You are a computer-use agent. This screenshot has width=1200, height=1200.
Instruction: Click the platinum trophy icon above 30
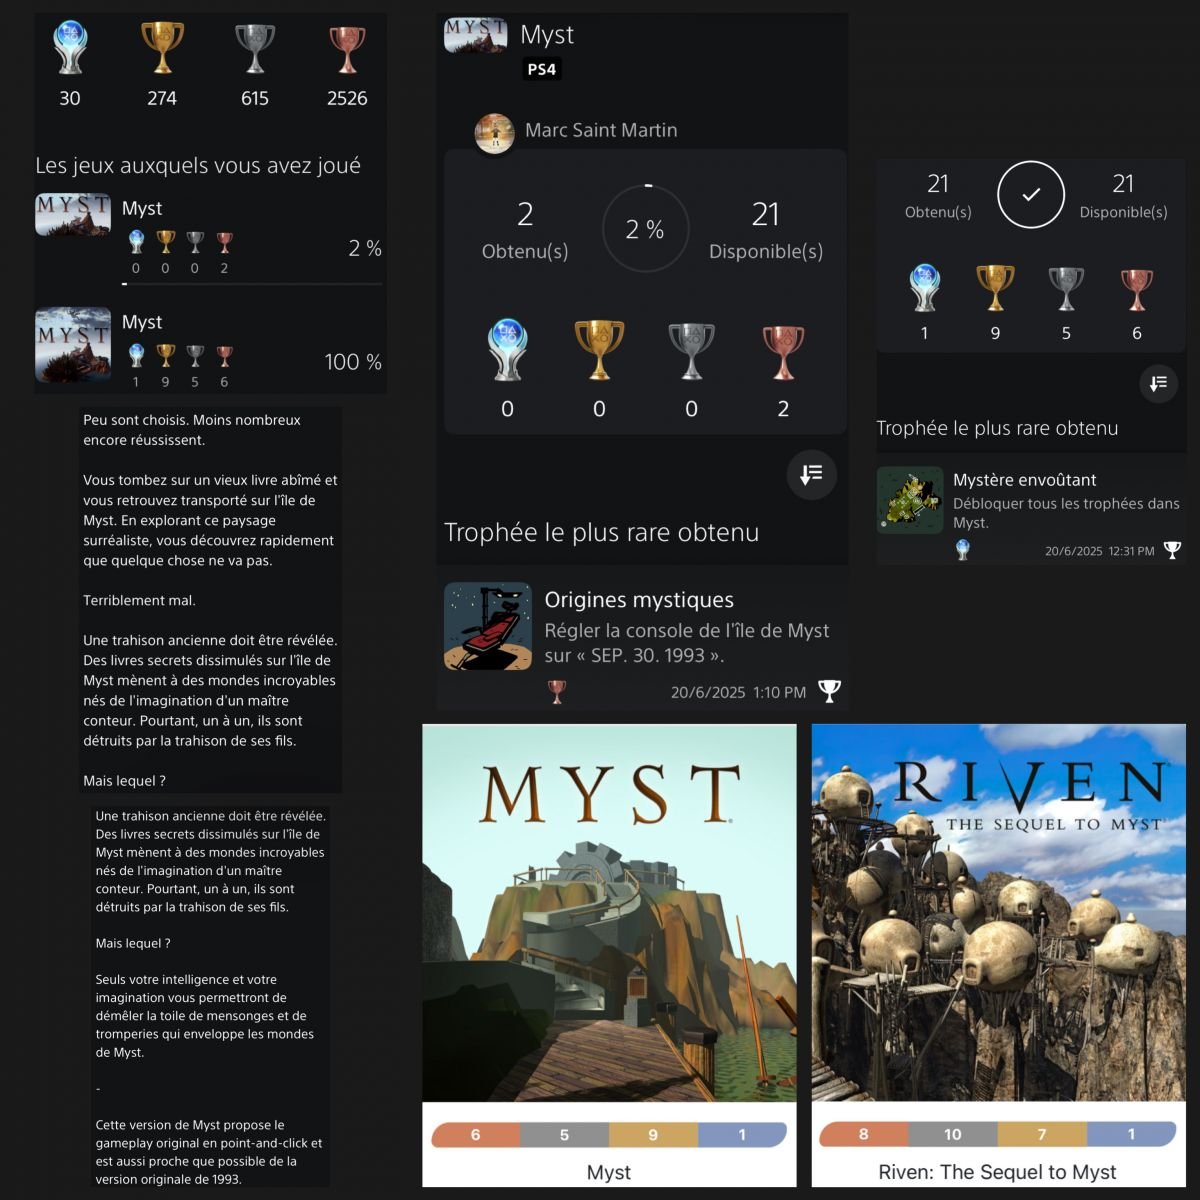click(69, 48)
